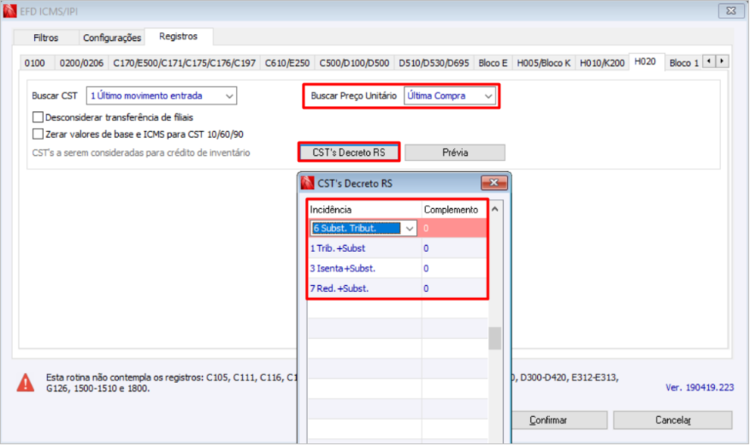Open the 0200/0206 register tab
The height and width of the screenshot is (446, 750).
coord(81,63)
